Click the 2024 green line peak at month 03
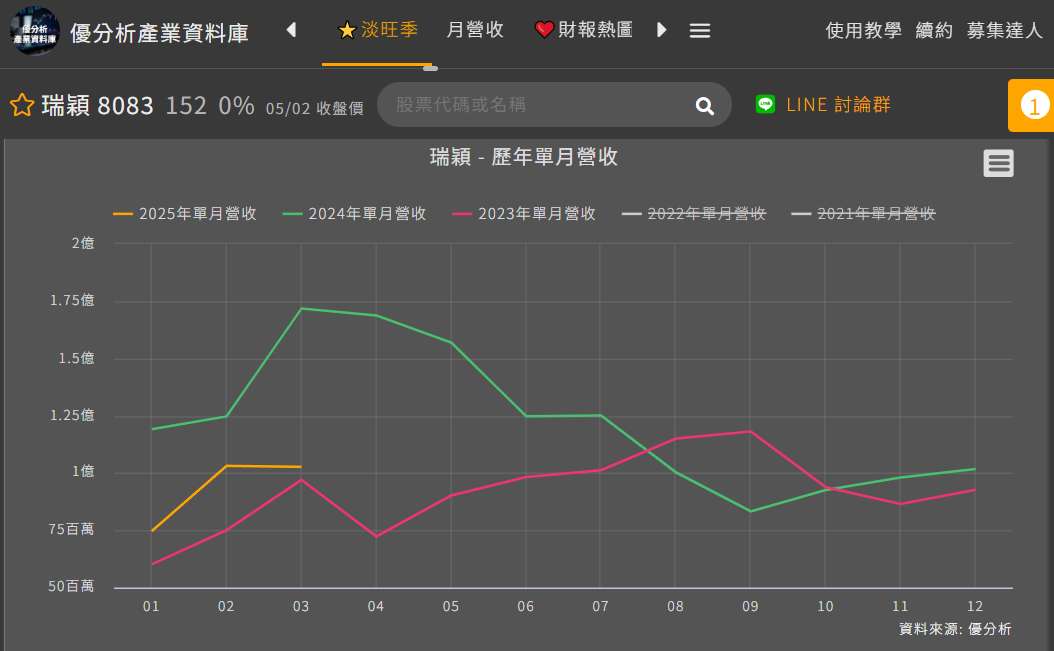 pos(300,309)
